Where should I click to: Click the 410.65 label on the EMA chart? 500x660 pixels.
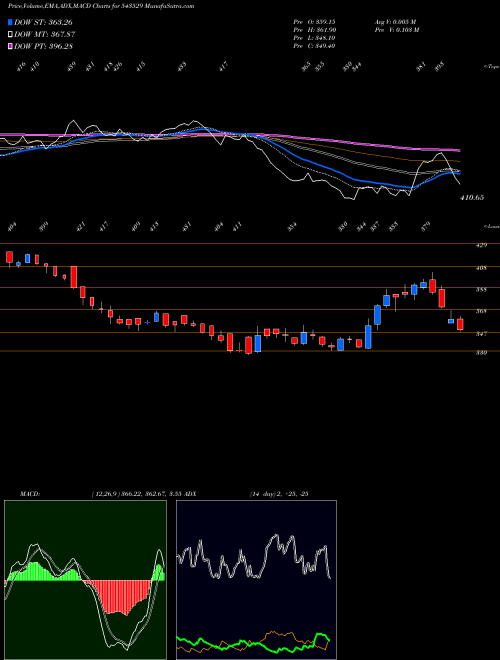click(472, 197)
